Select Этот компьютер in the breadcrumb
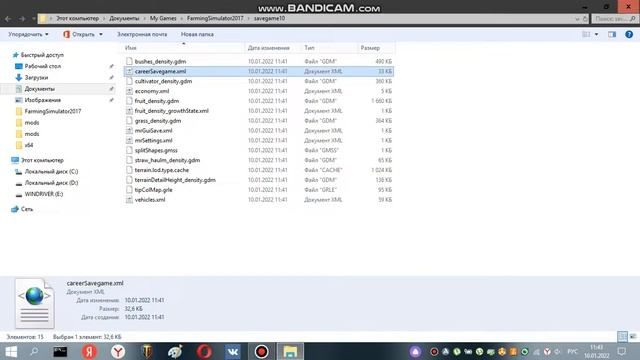The height and width of the screenshot is (360, 640). (77, 18)
